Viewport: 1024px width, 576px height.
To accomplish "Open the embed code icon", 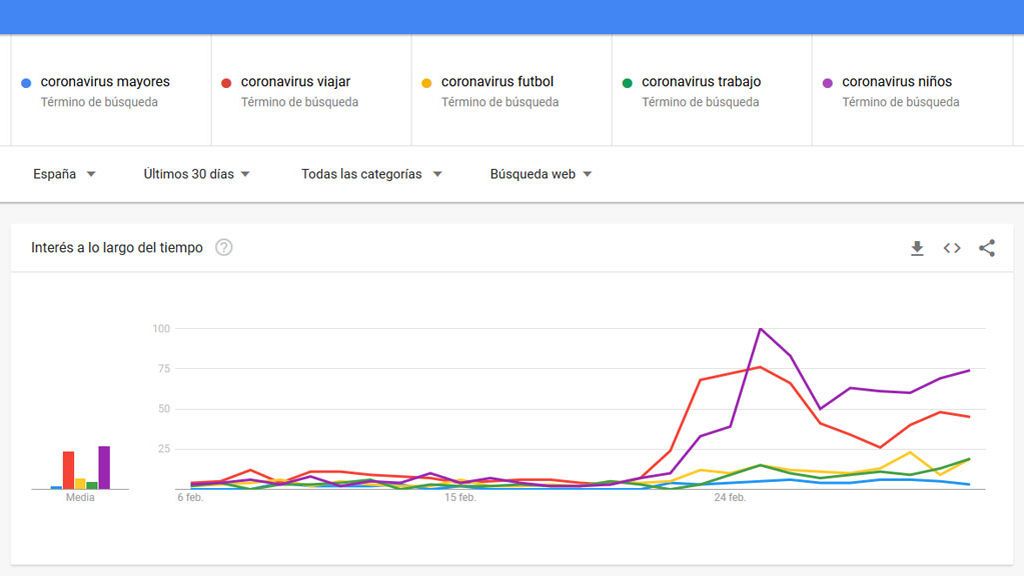I will (952, 248).
